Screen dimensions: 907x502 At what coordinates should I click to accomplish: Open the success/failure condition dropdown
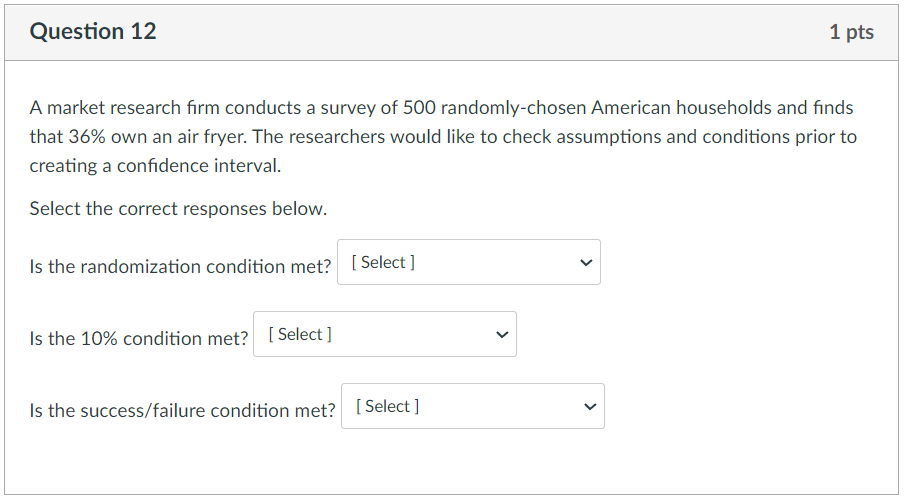click(x=472, y=406)
